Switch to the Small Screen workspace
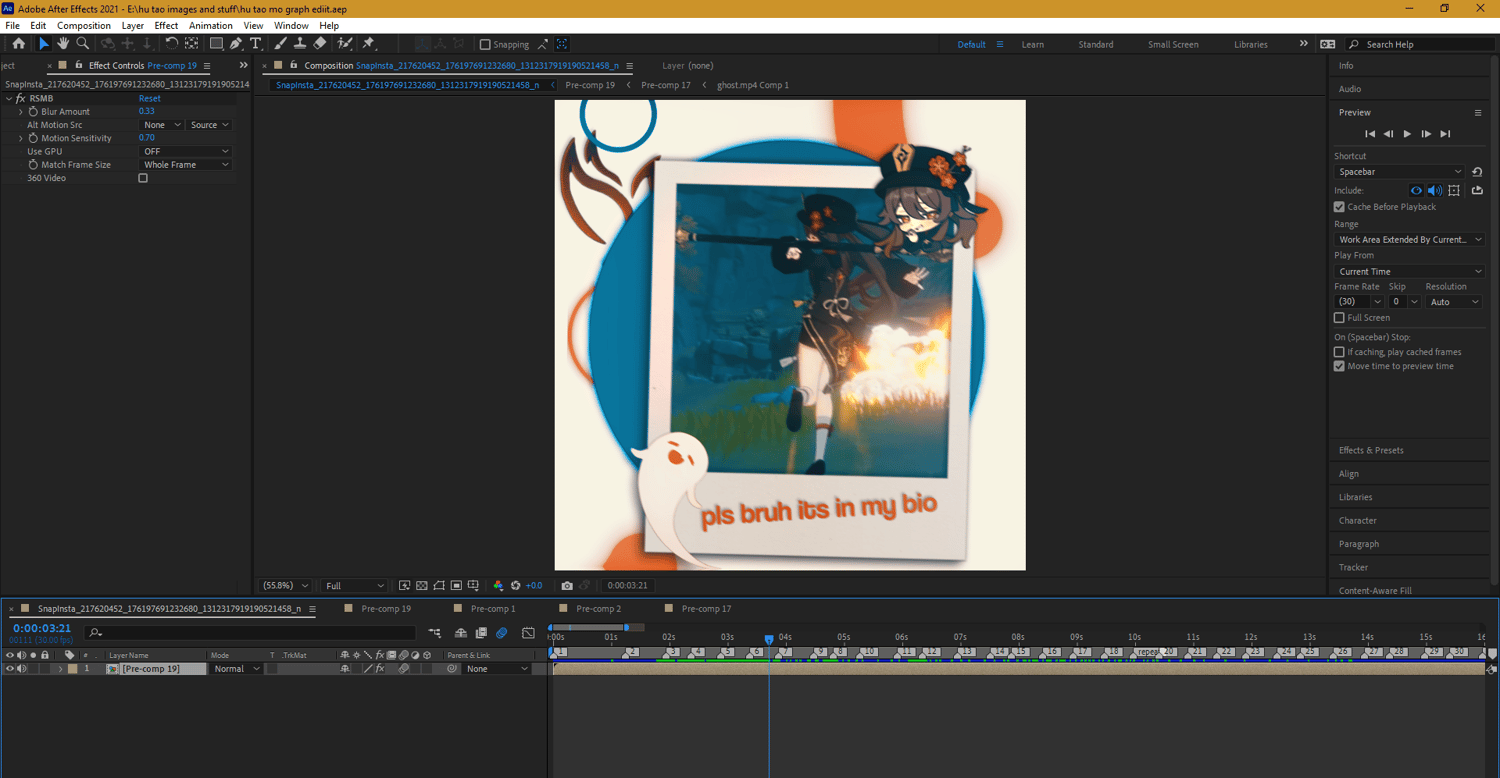 pyautogui.click(x=1173, y=45)
